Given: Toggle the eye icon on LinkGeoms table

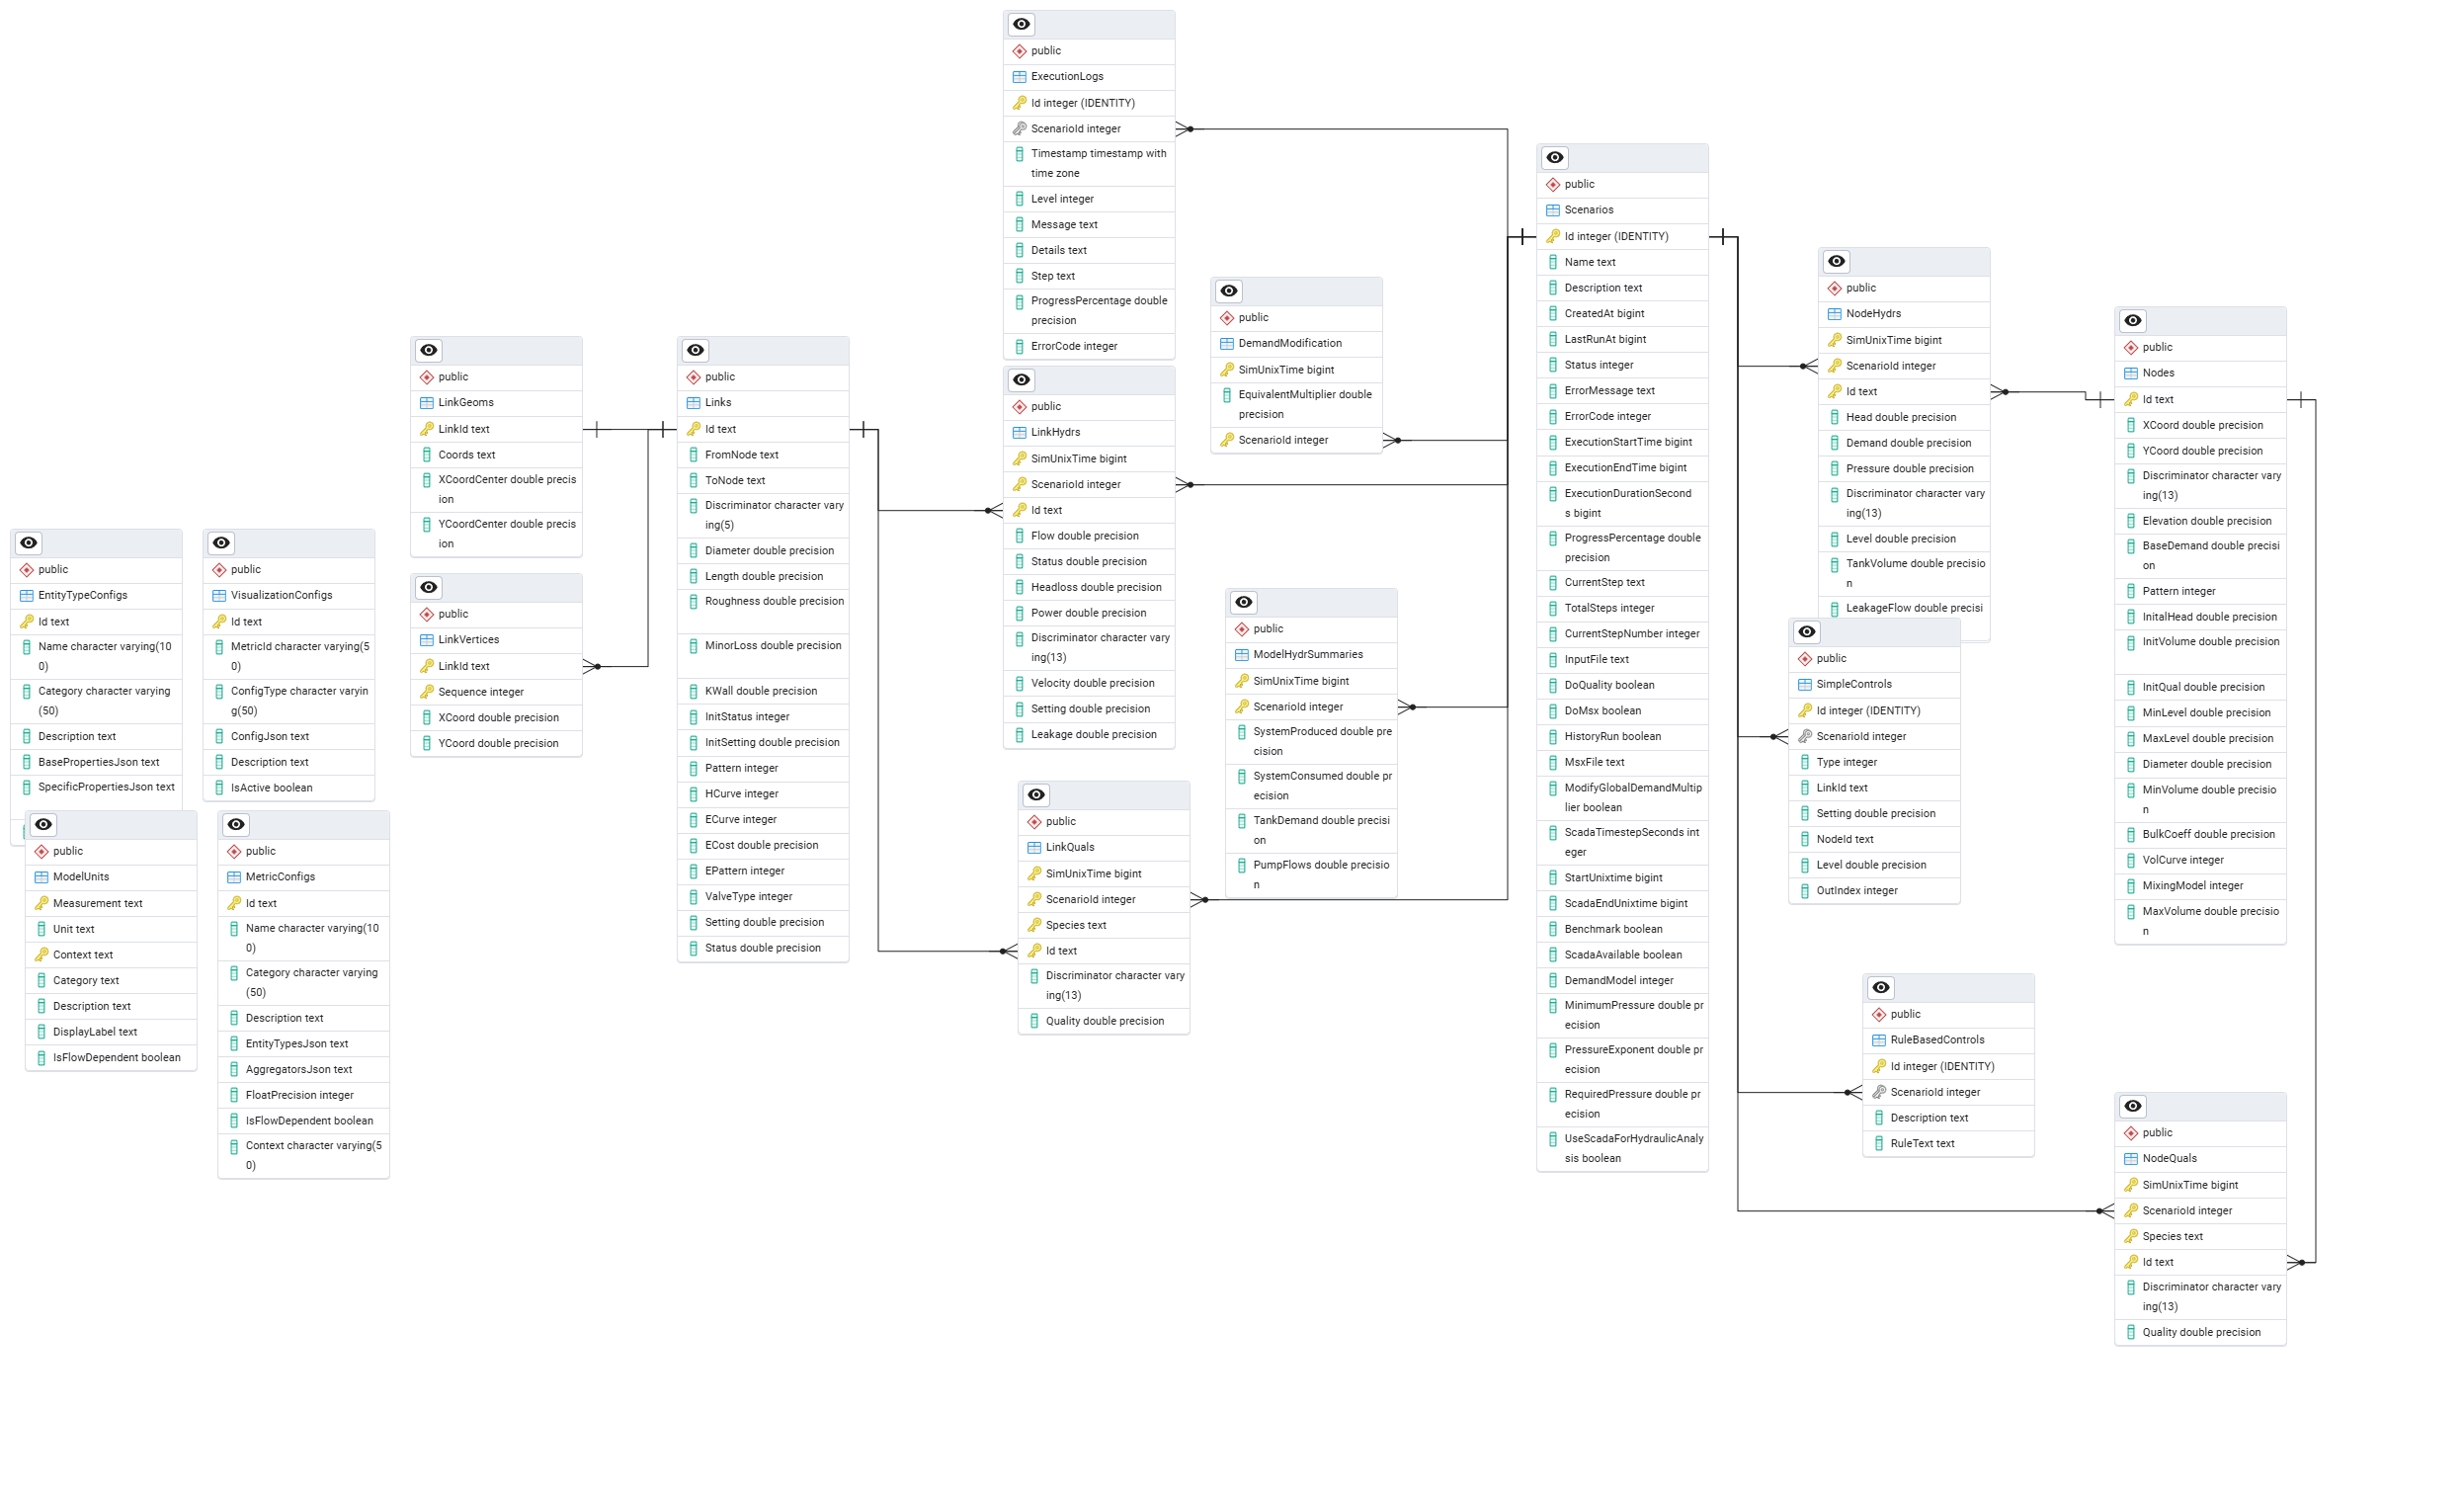Looking at the screenshot, I should click(429, 350).
